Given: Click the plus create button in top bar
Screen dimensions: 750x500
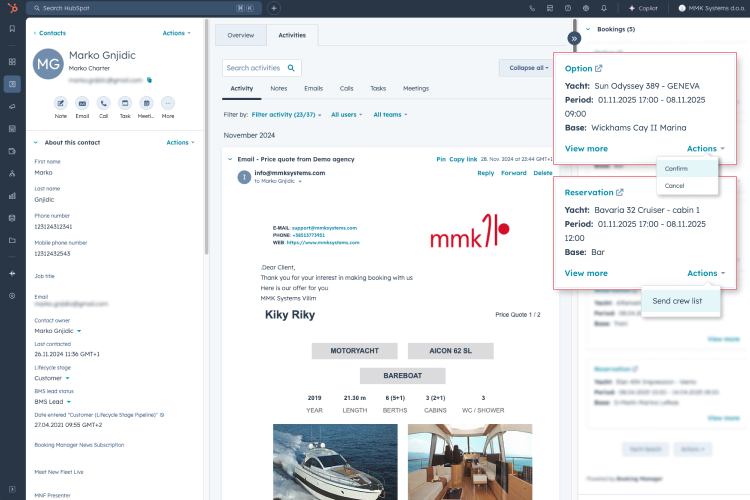Looking at the screenshot, I should pos(274,8).
